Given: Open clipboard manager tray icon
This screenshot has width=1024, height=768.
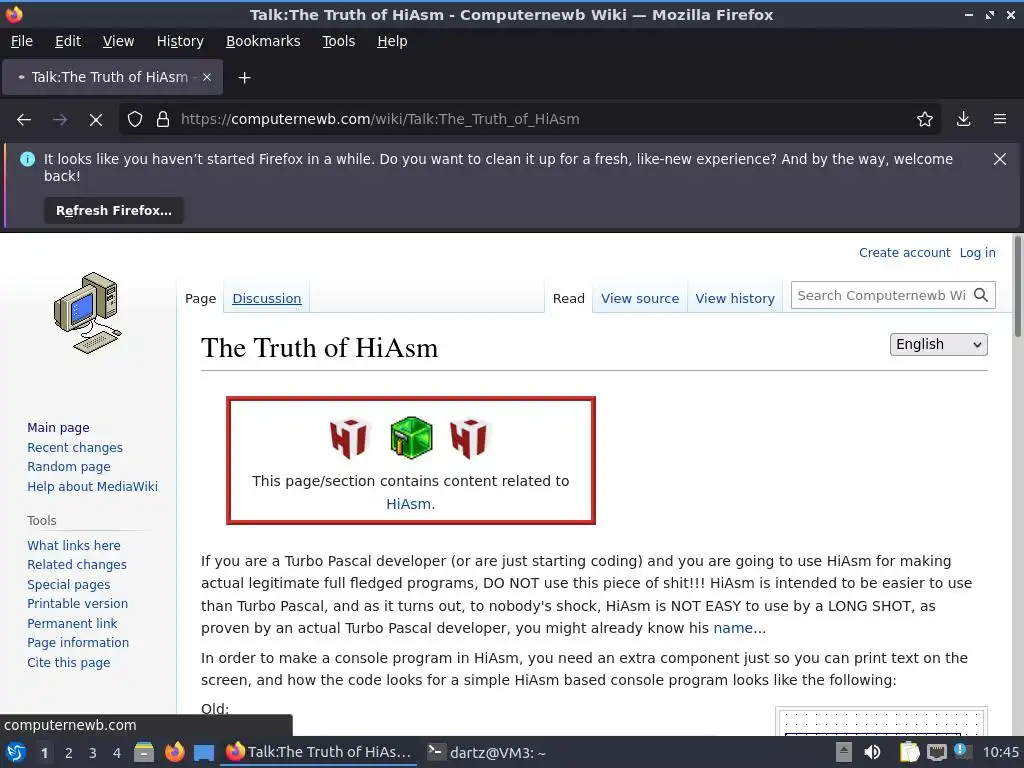Looking at the screenshot, I should [909, 752].
